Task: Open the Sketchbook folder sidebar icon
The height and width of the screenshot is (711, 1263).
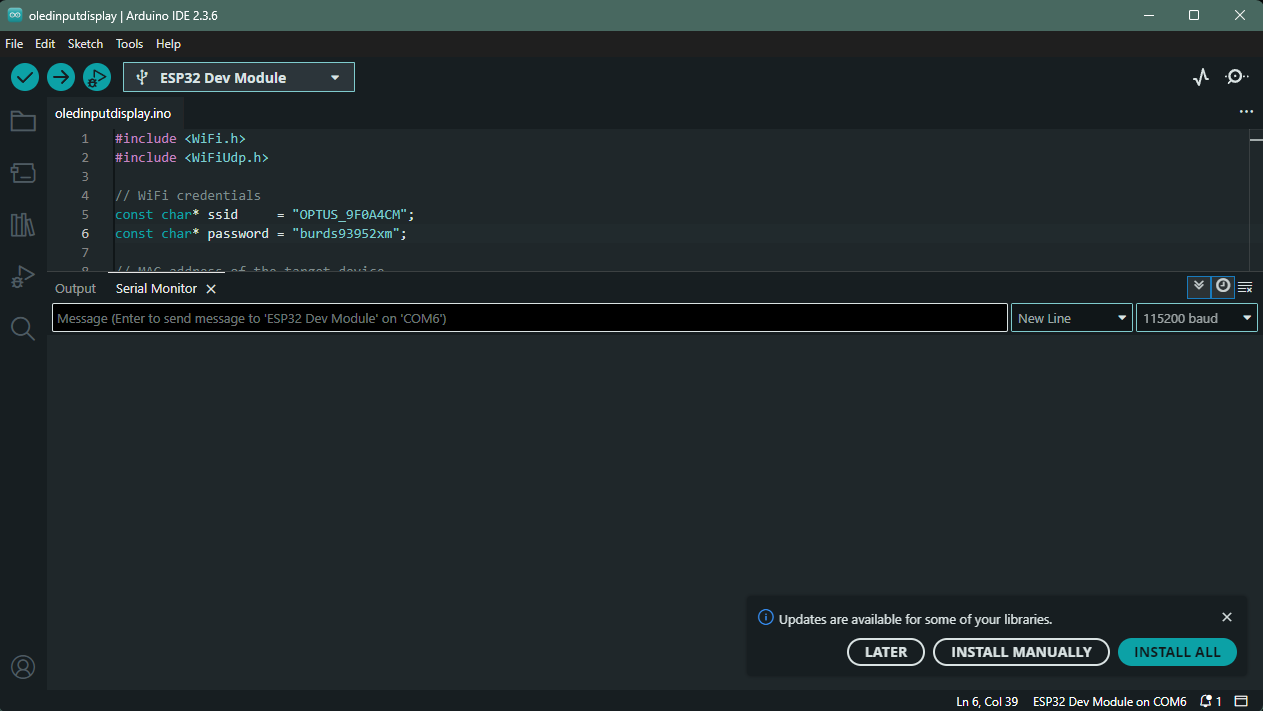Action: [23, 121]
